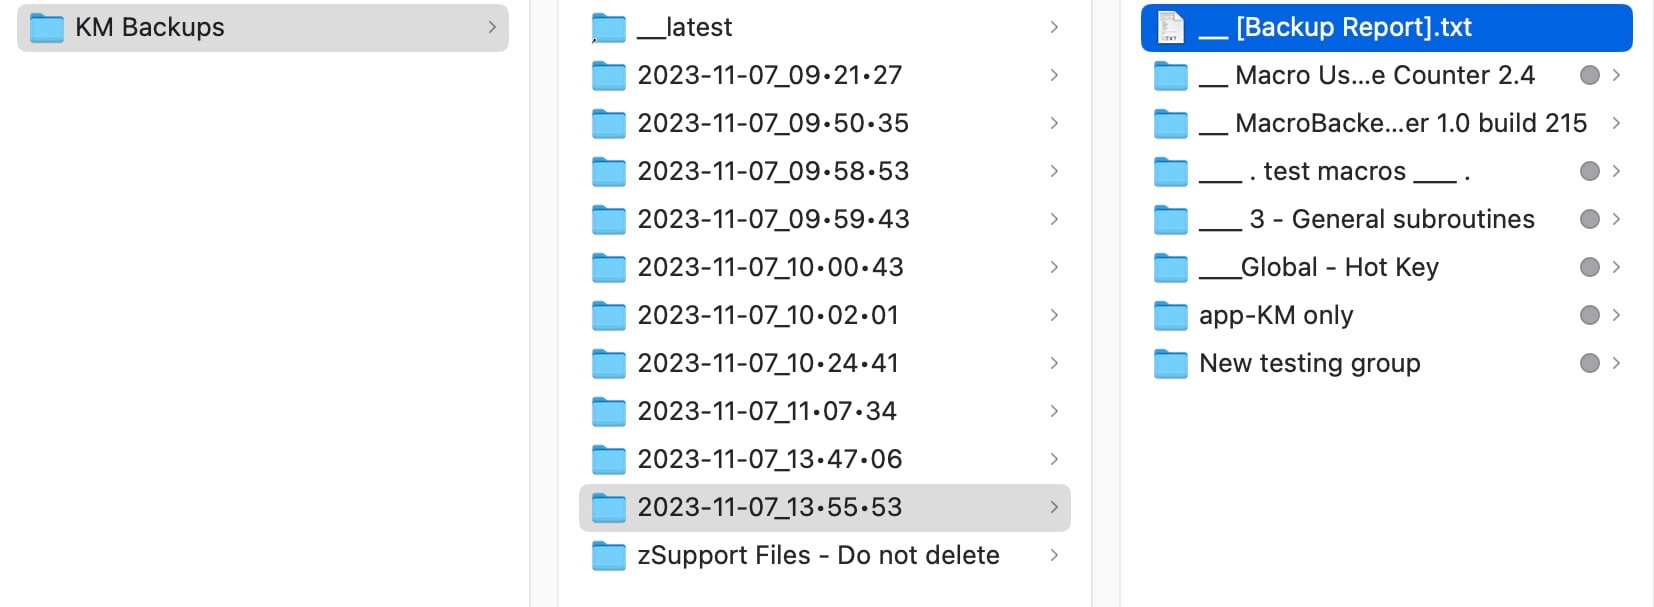Click the 2023-11-07_09•21•27 folder icon
This screenshot has height=607, width=1654.
pyautogui.click(x=609, y=76)
